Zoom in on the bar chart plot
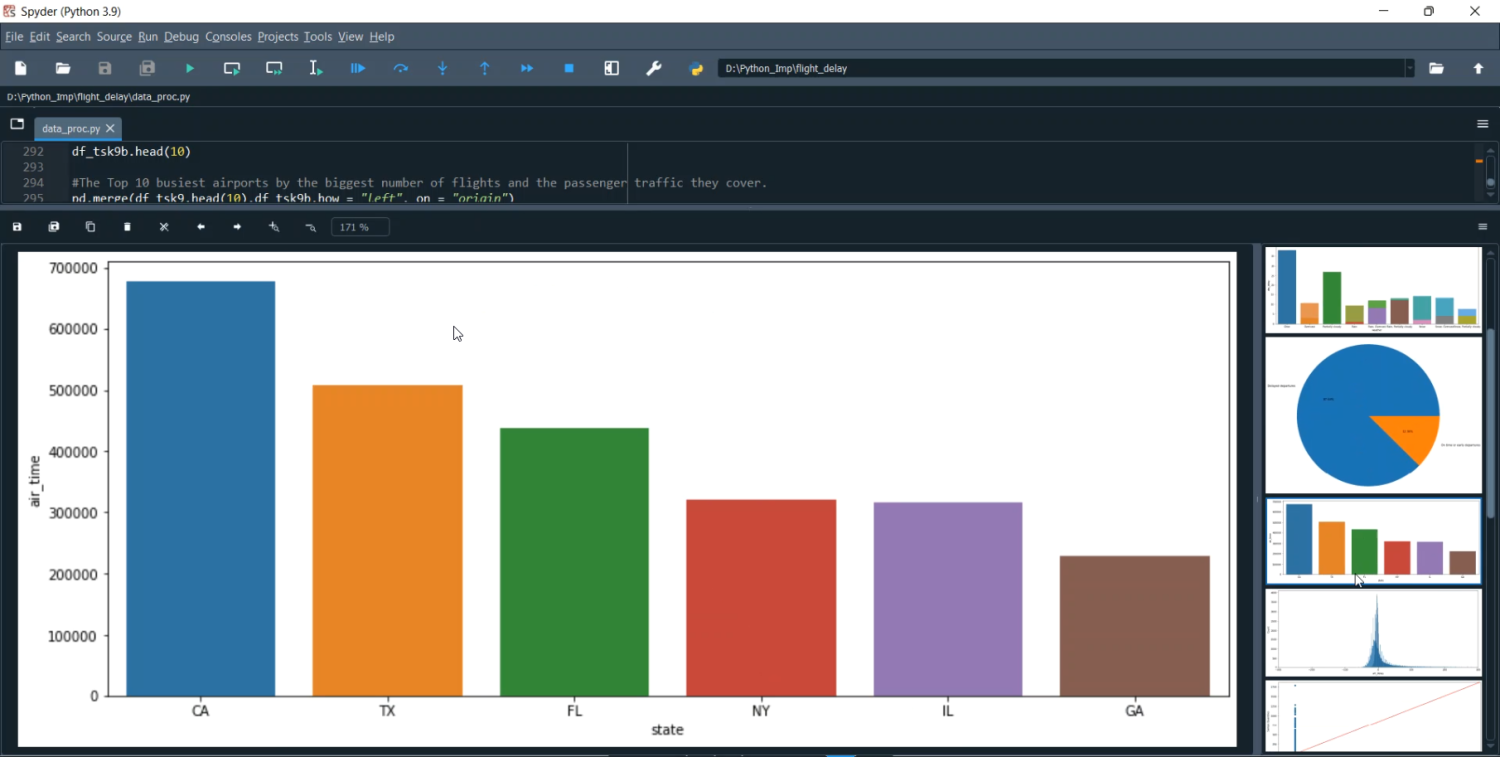Image resolution: width=1500 pixels, height=757 pixels. click(273, 226)
